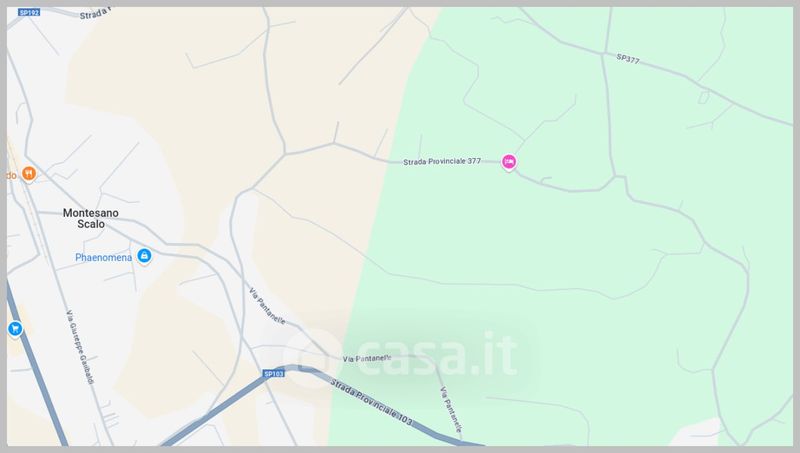
Task: Click the Strada Provinciale 103 label
Action: coord(371,402)
